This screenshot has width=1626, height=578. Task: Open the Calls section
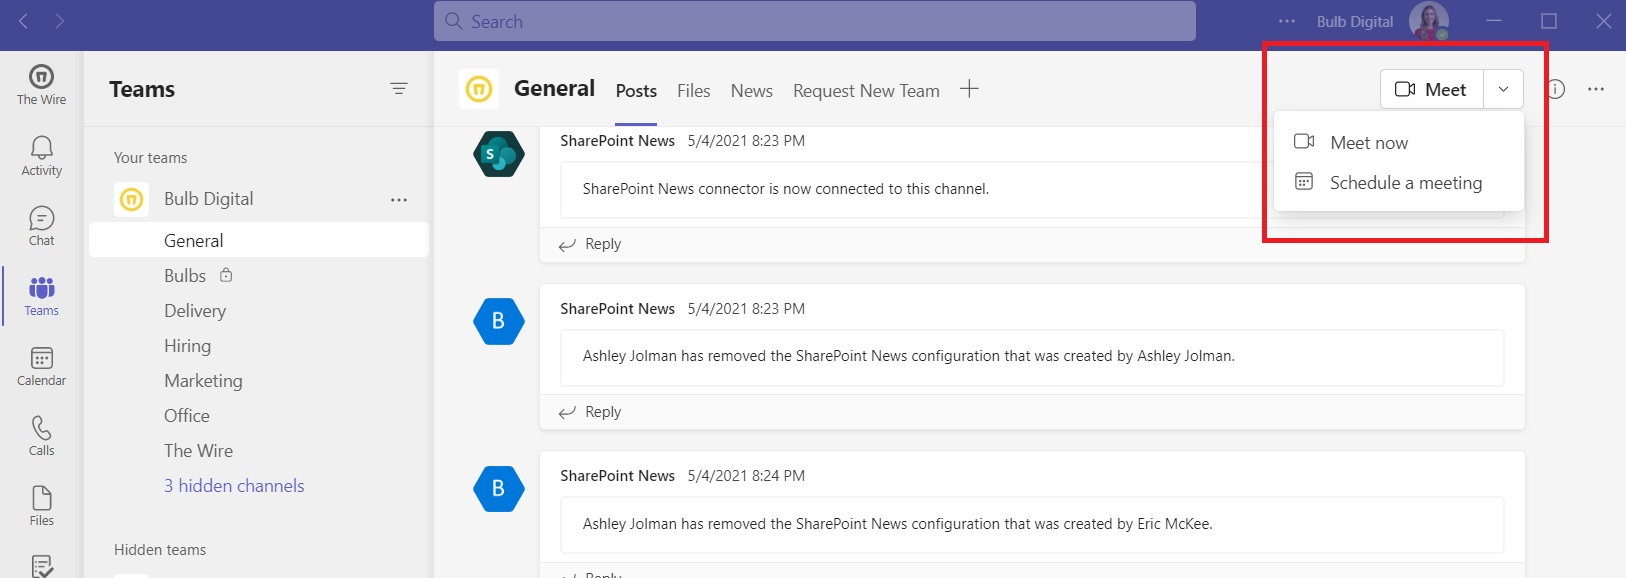(41, 436)
